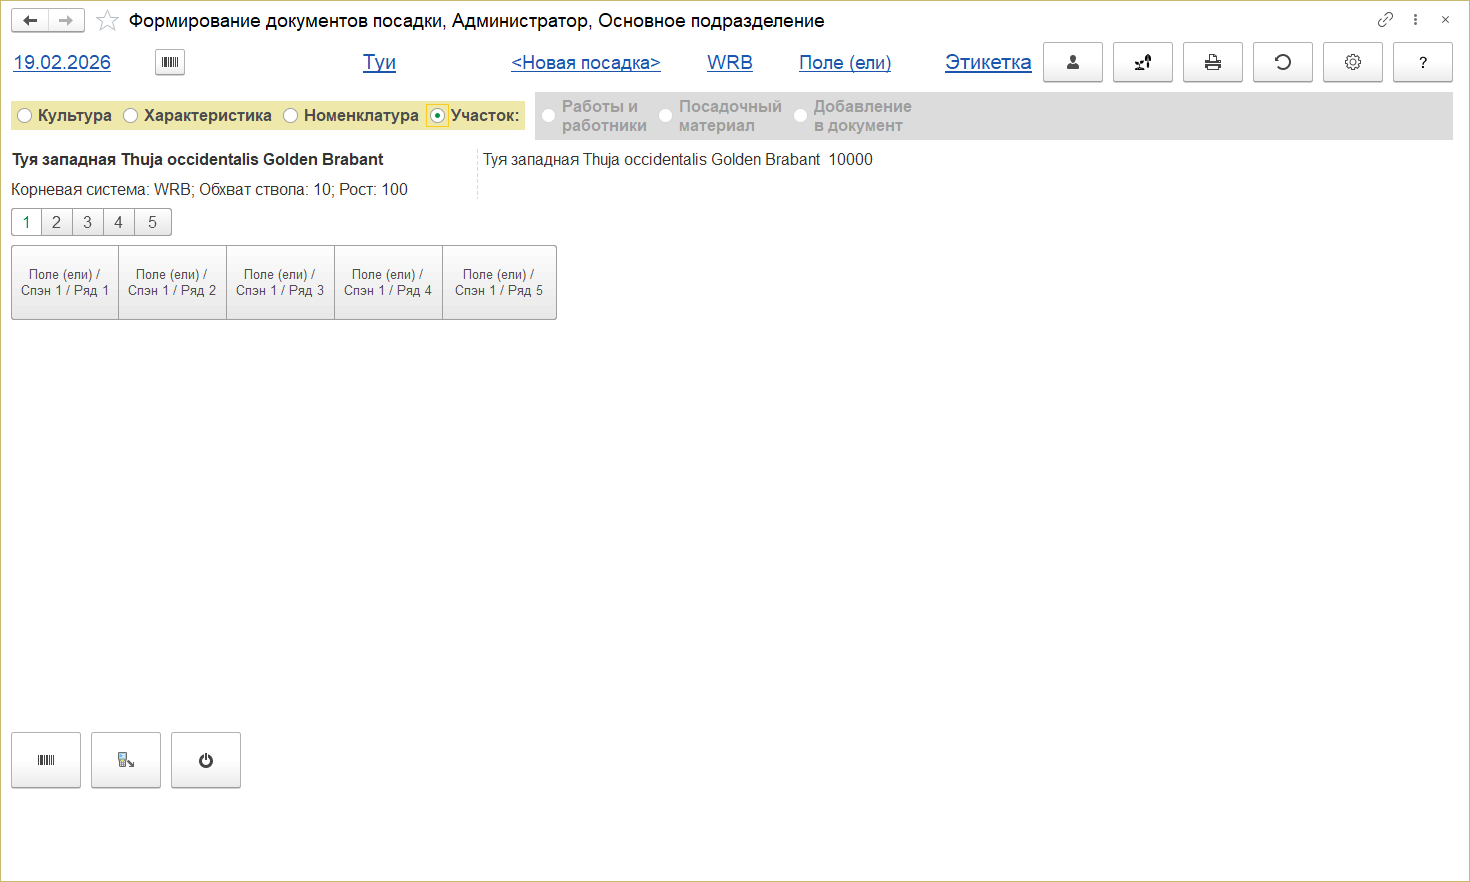Switch to page tab 5
Viewport: 1470px width, 882px height.
[x=153, y=222]
